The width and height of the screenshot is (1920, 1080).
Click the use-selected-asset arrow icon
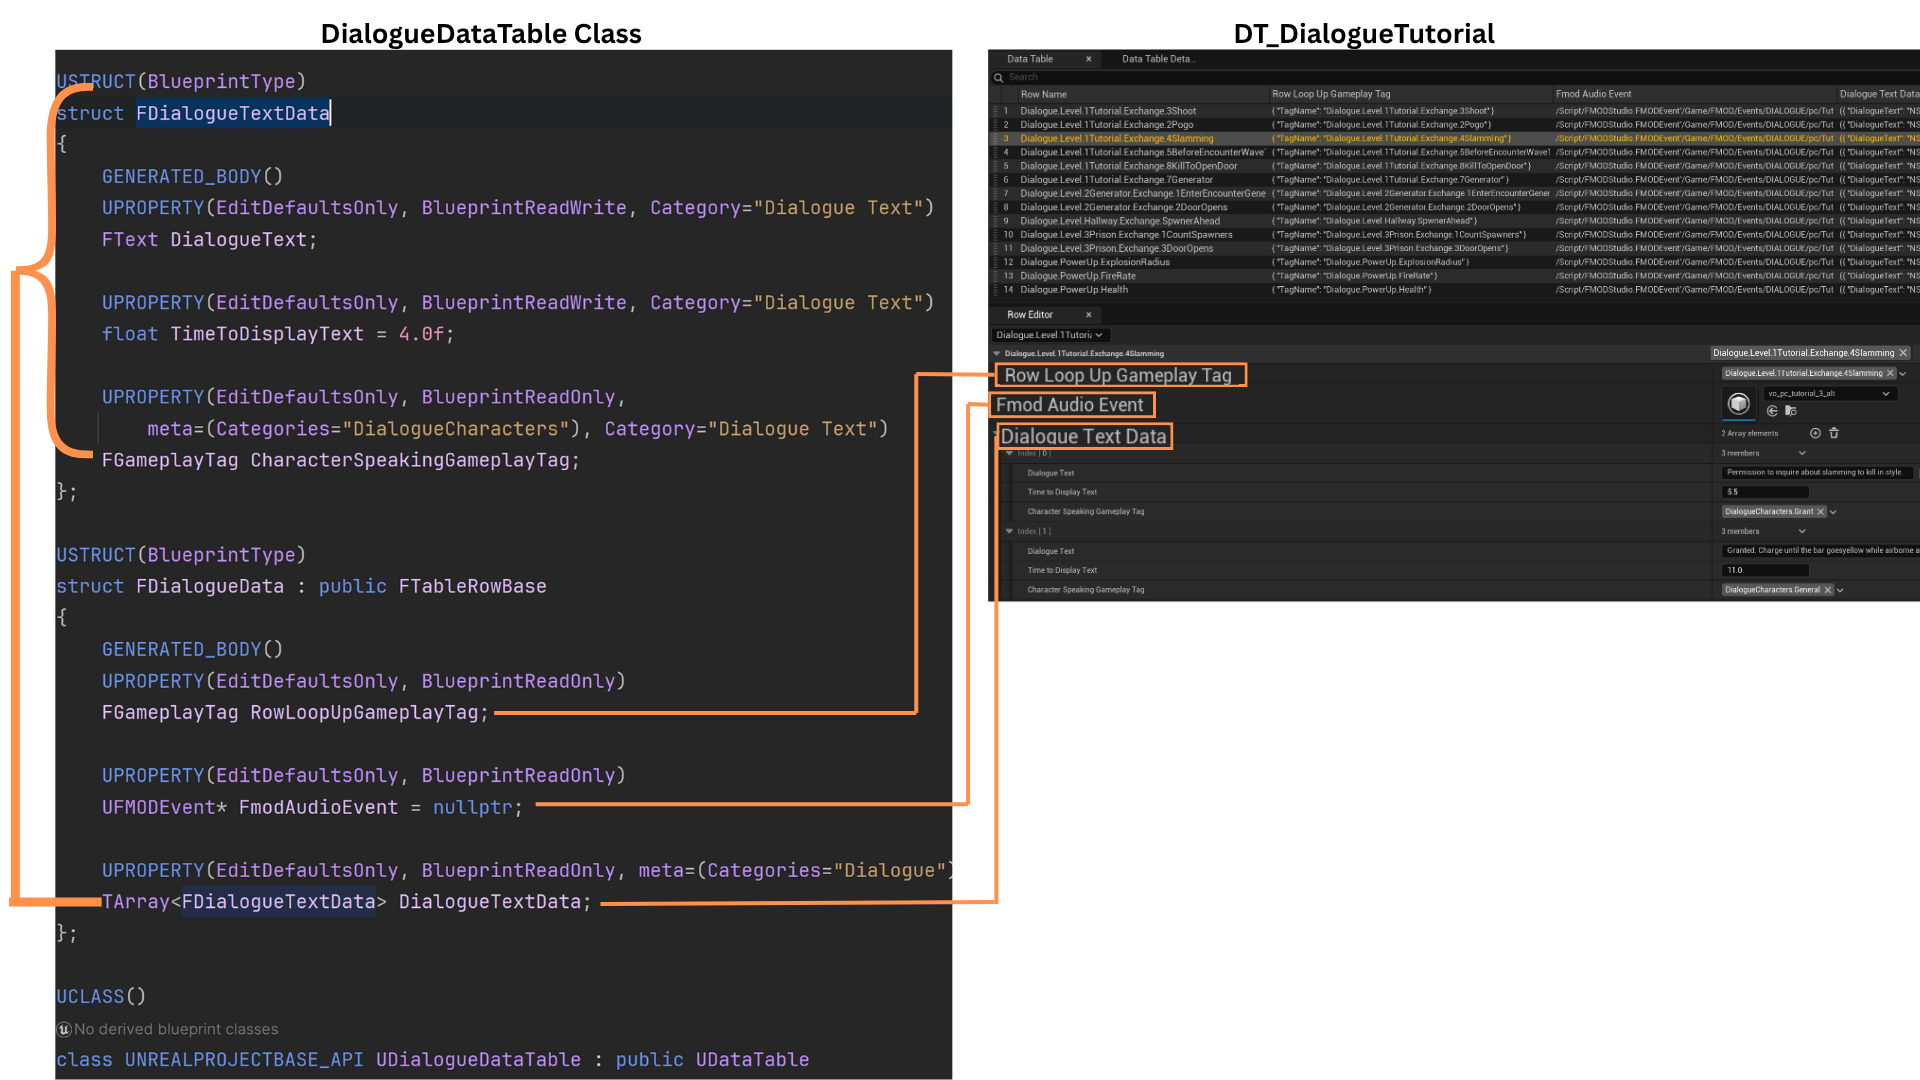(x=1772, y=411)
